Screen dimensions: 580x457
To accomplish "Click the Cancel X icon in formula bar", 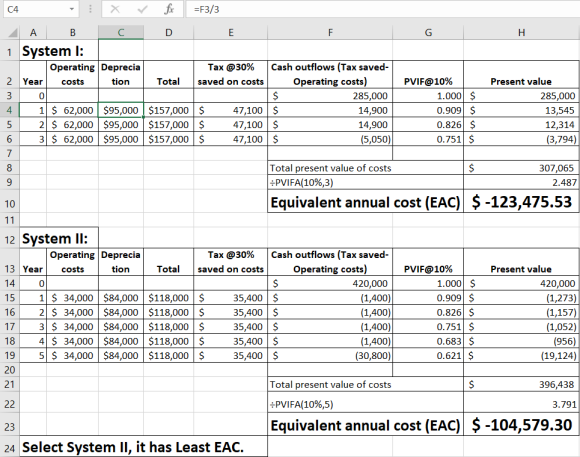I will [115, 9].
